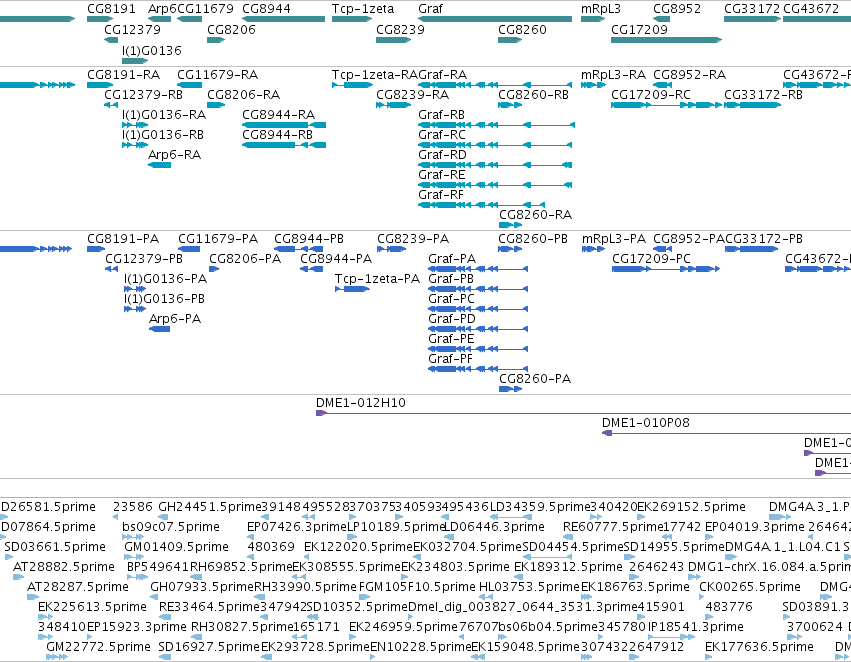851x662 pixels.
Task: Select the CG8260-PB protein label
Action: point(533,239)
